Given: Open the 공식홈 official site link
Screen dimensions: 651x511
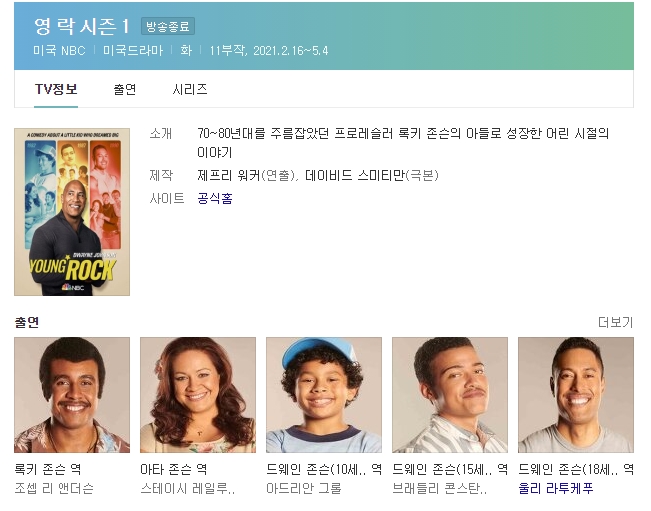Looking at the screenshot, I should pyautogui.click(x=215, y=198).
